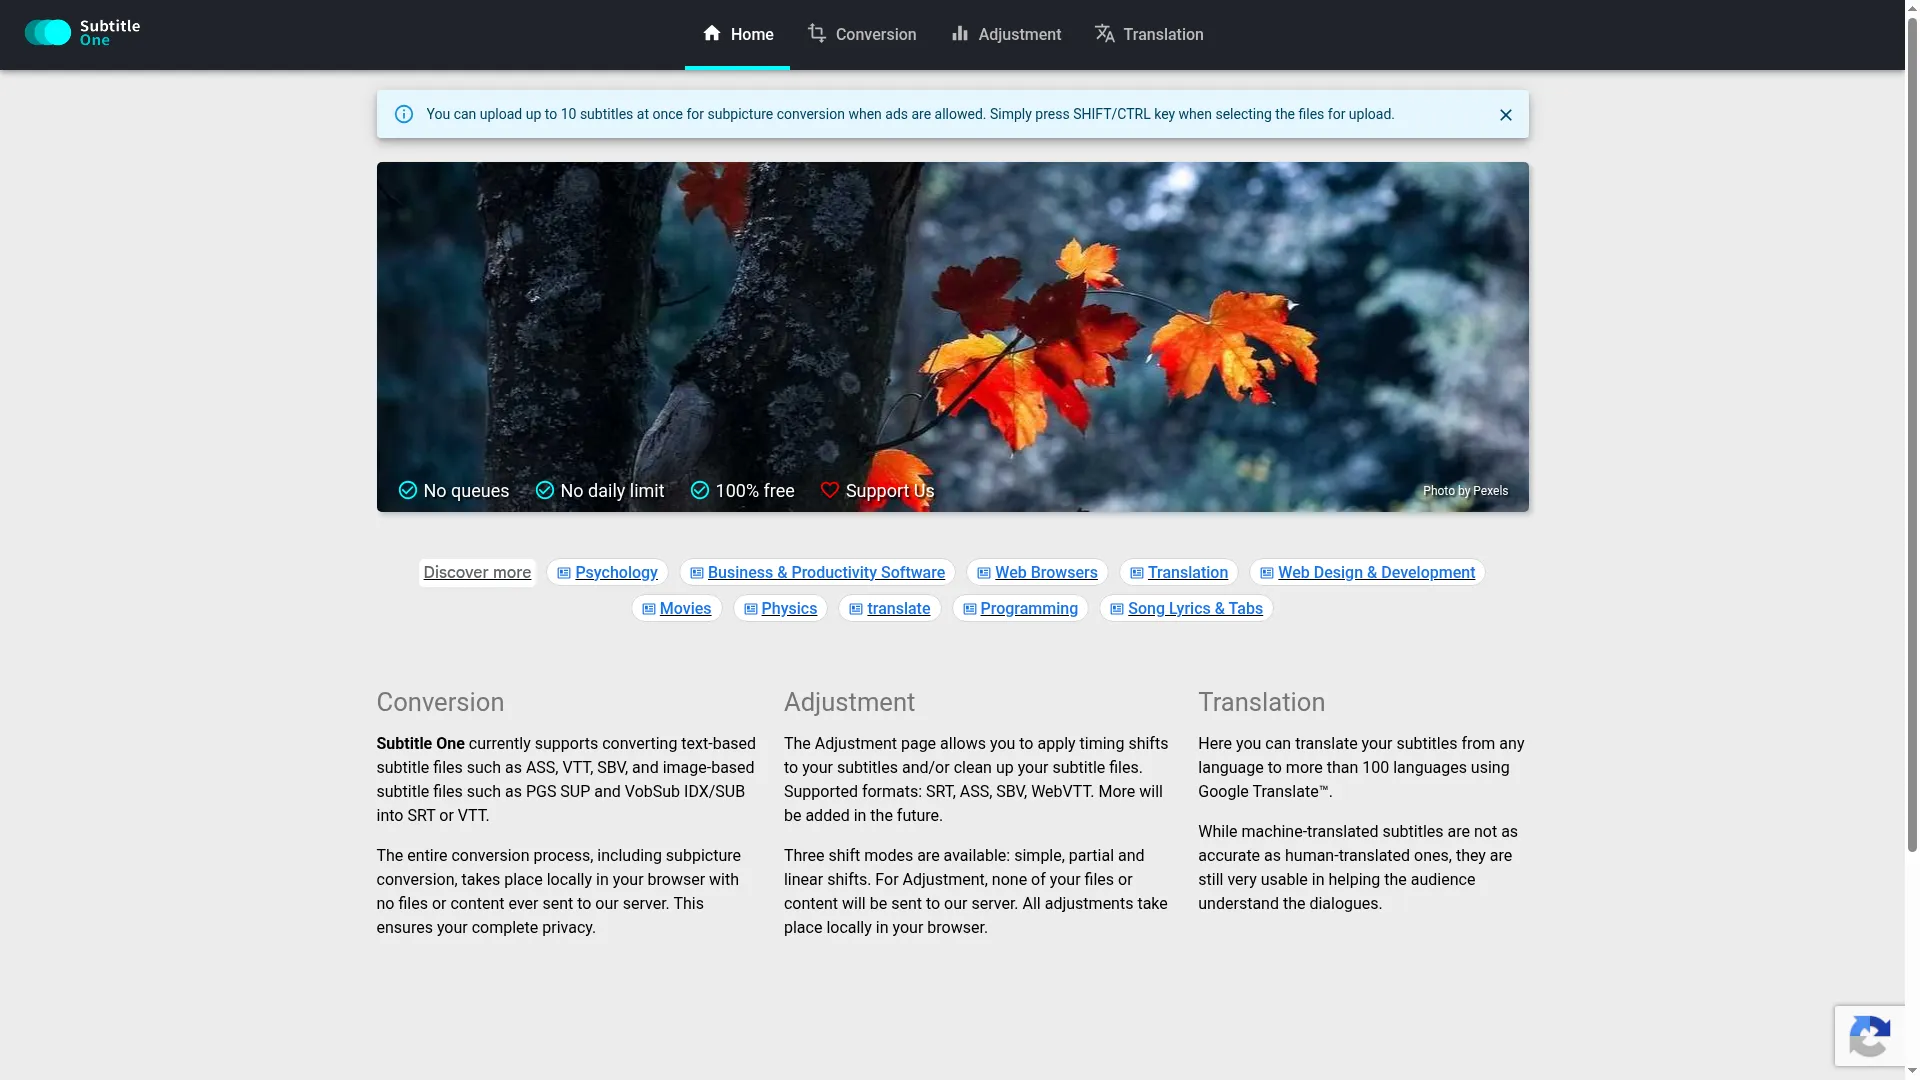Open the Movies topic link
The image size is (1920, 1080).
[x=685, y=608]
